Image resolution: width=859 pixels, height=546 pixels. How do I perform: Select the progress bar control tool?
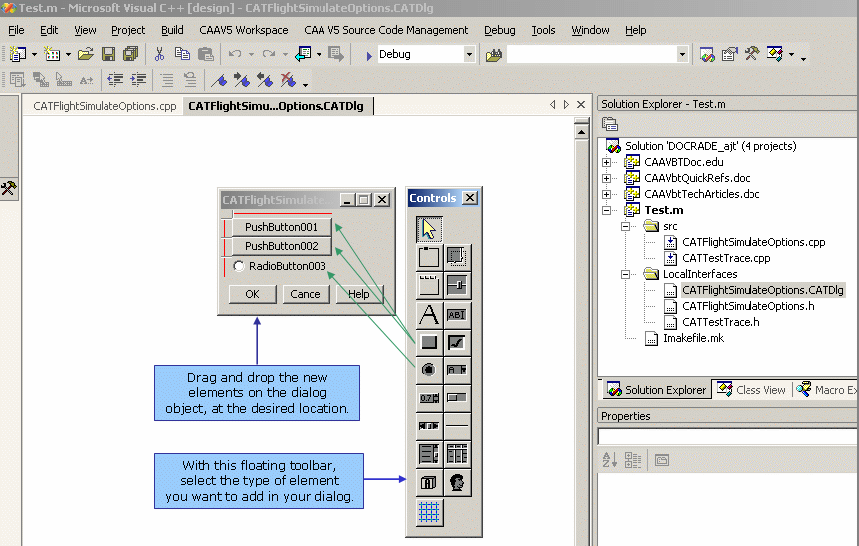pos(457,398)
